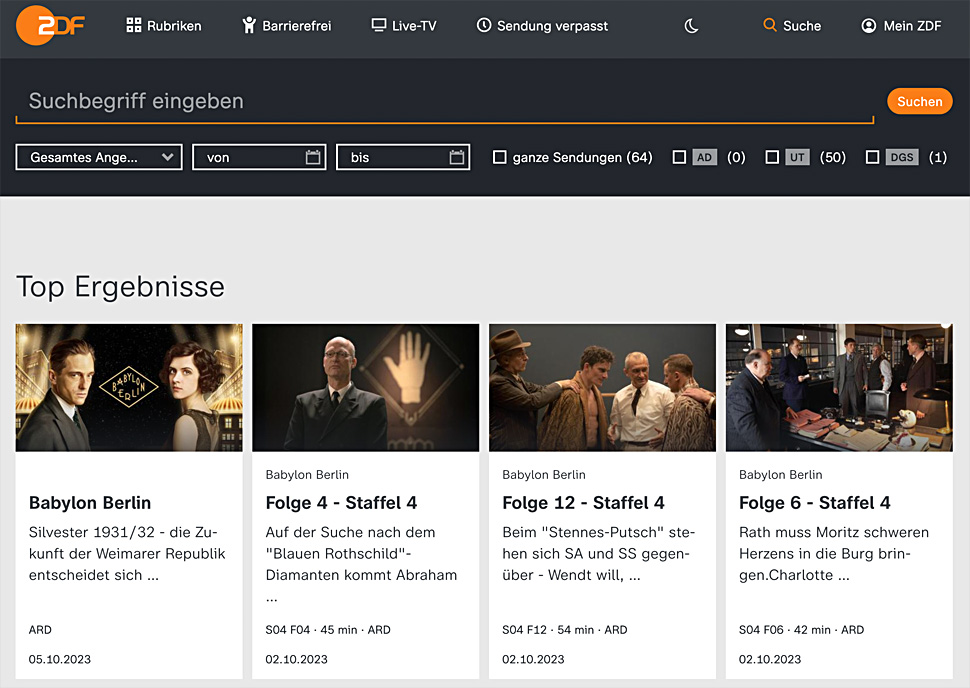Click description 'Silvester 1931/32 - die Zukunft'
The image size is (970, 688).
pyautogui.click(x=127, y=554)
